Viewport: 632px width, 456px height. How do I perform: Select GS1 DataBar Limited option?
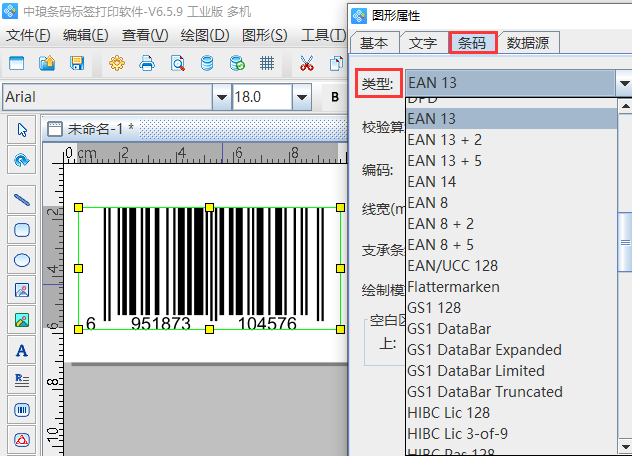tap(511, 371)
